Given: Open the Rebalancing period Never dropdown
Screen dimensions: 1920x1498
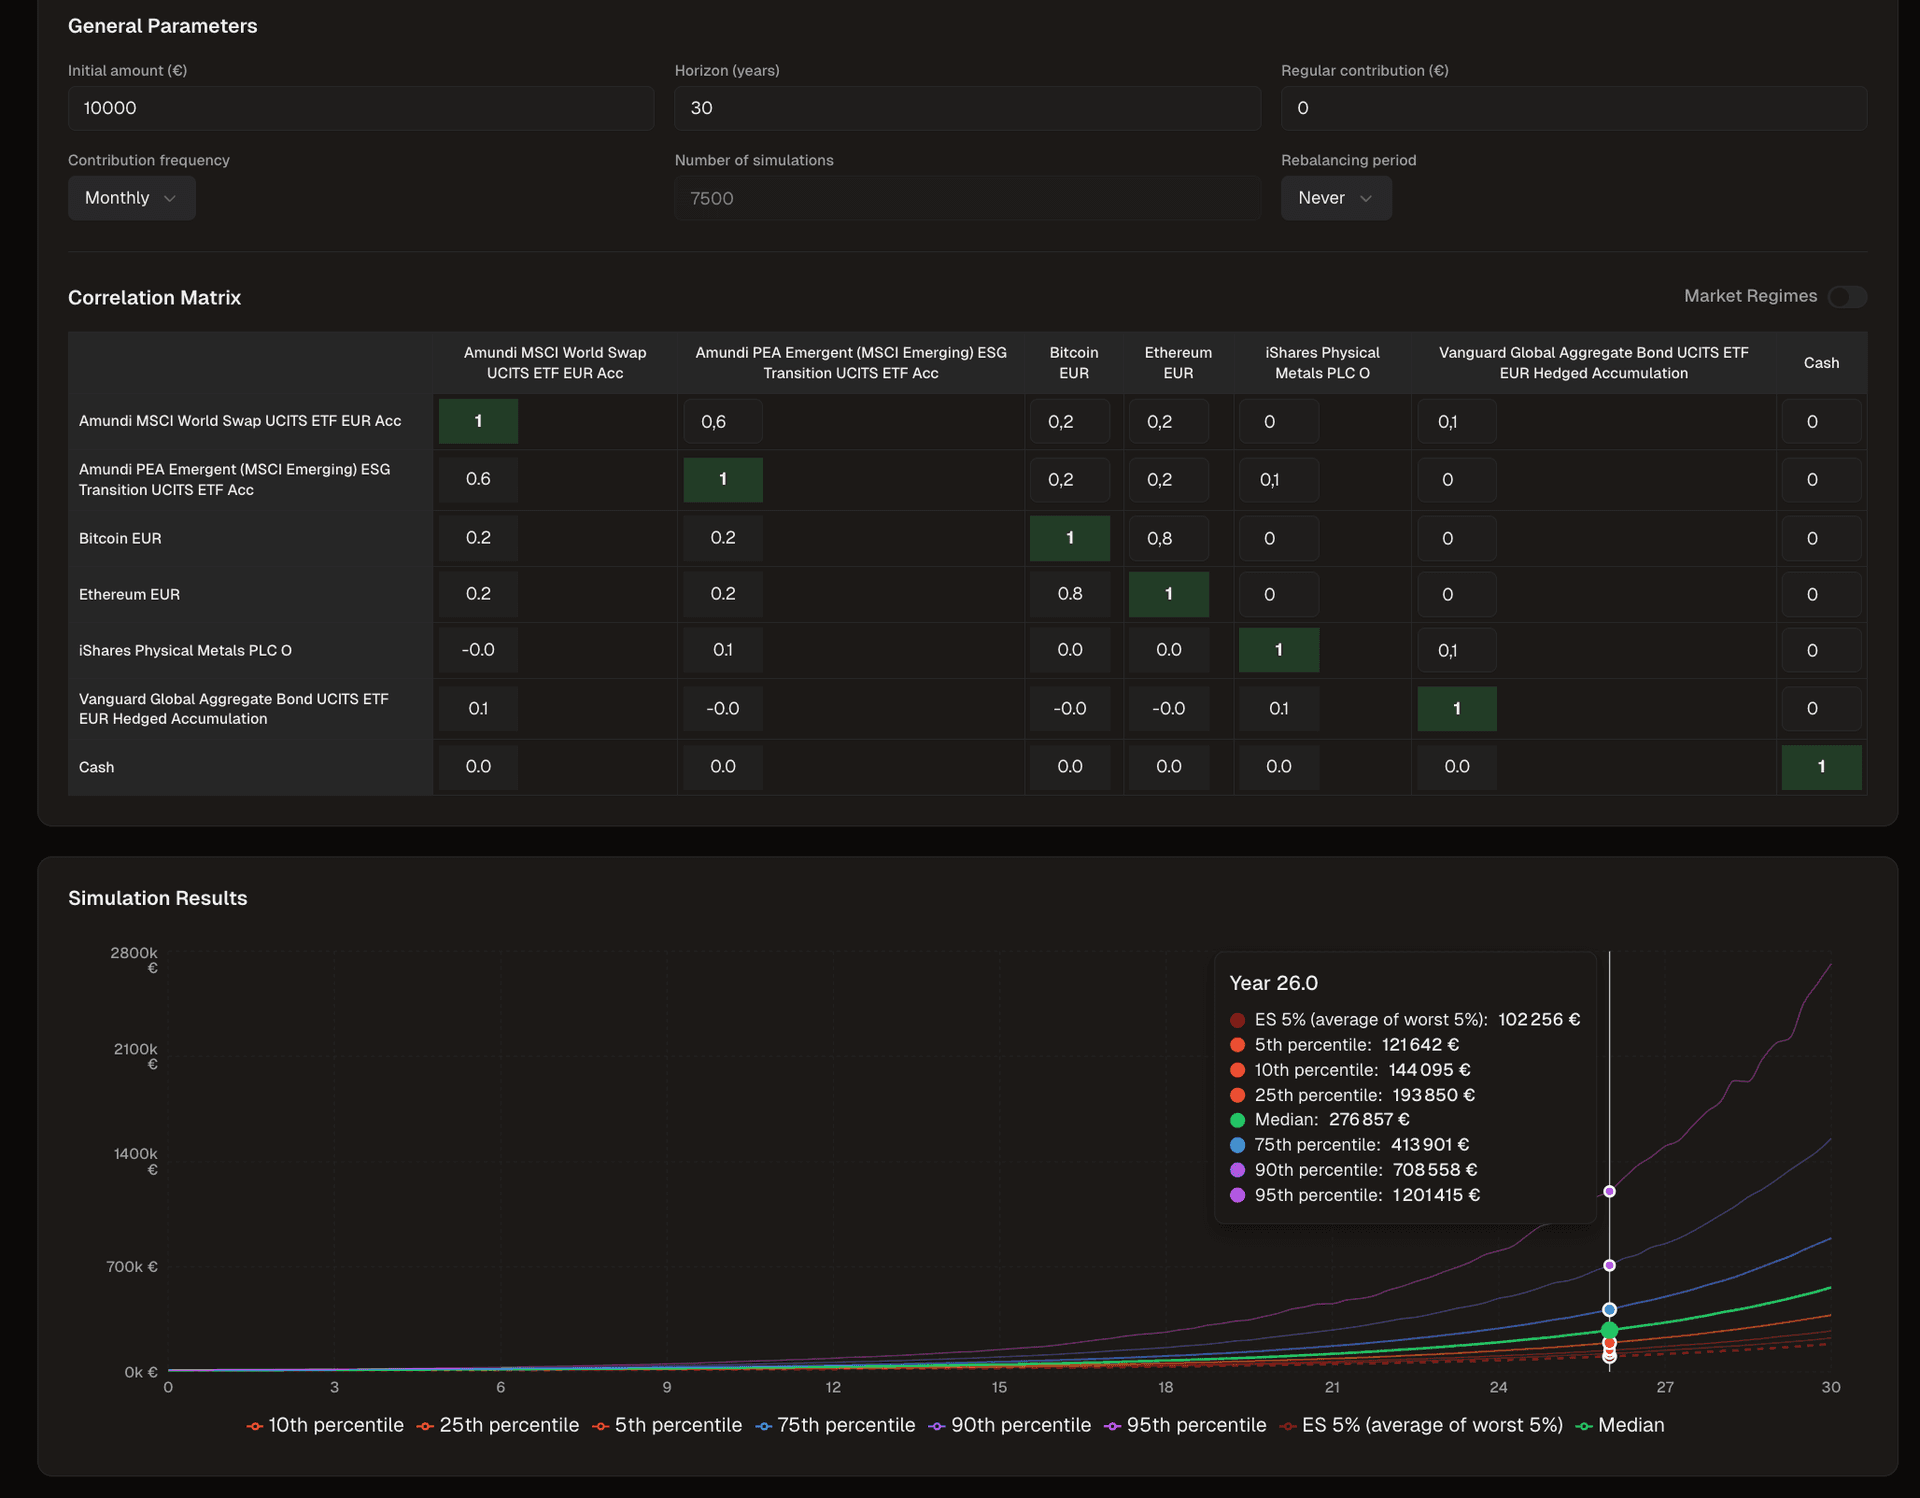Looking at the screenshot, I should (1335, 198).
